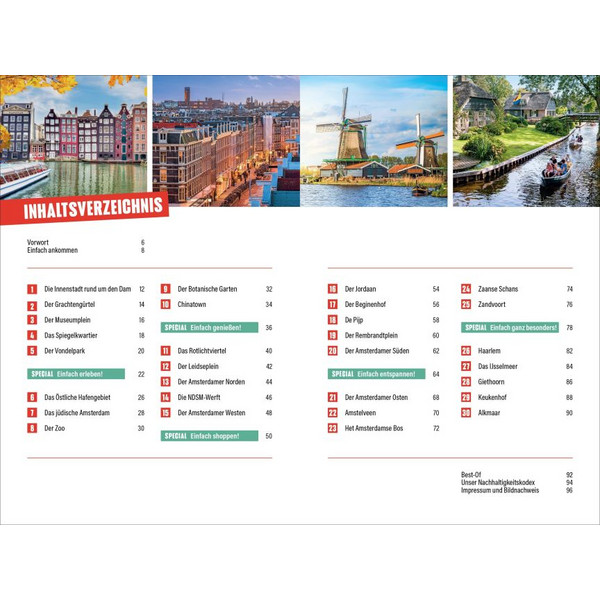Click the 'Der Rembrandtplein' entry
600x600 pixels.
coord(371,336)
